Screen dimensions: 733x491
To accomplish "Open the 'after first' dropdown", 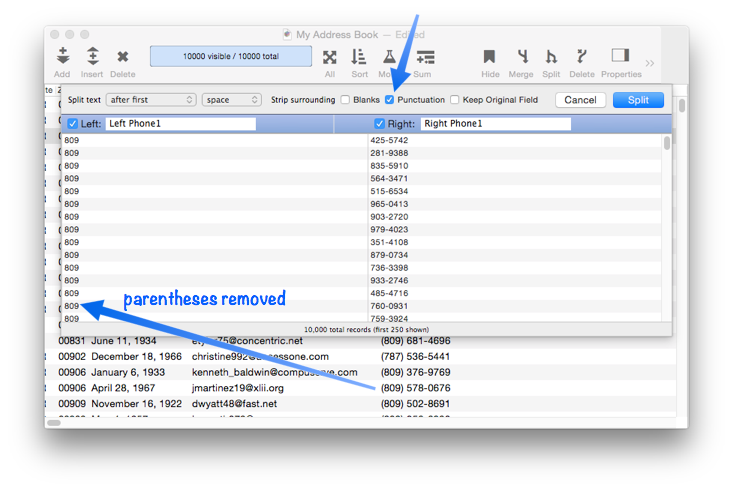I will coord(150,100).
